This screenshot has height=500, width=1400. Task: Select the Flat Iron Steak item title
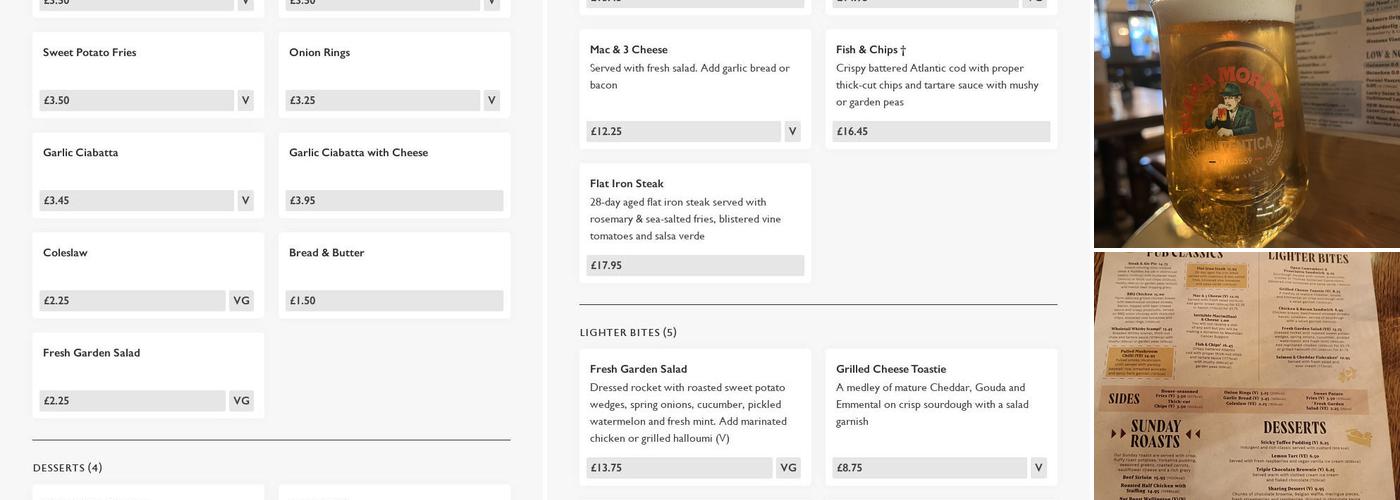pos(626,184)
